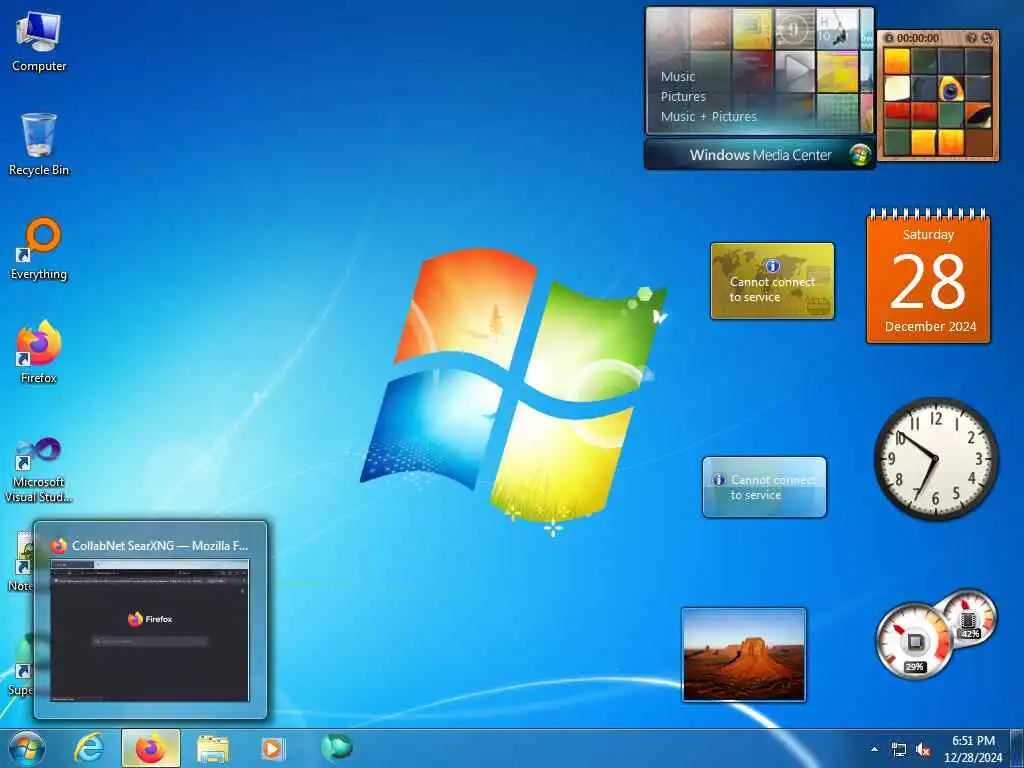Open the taskbar clock showing 6:51 PM

point(973,749)
